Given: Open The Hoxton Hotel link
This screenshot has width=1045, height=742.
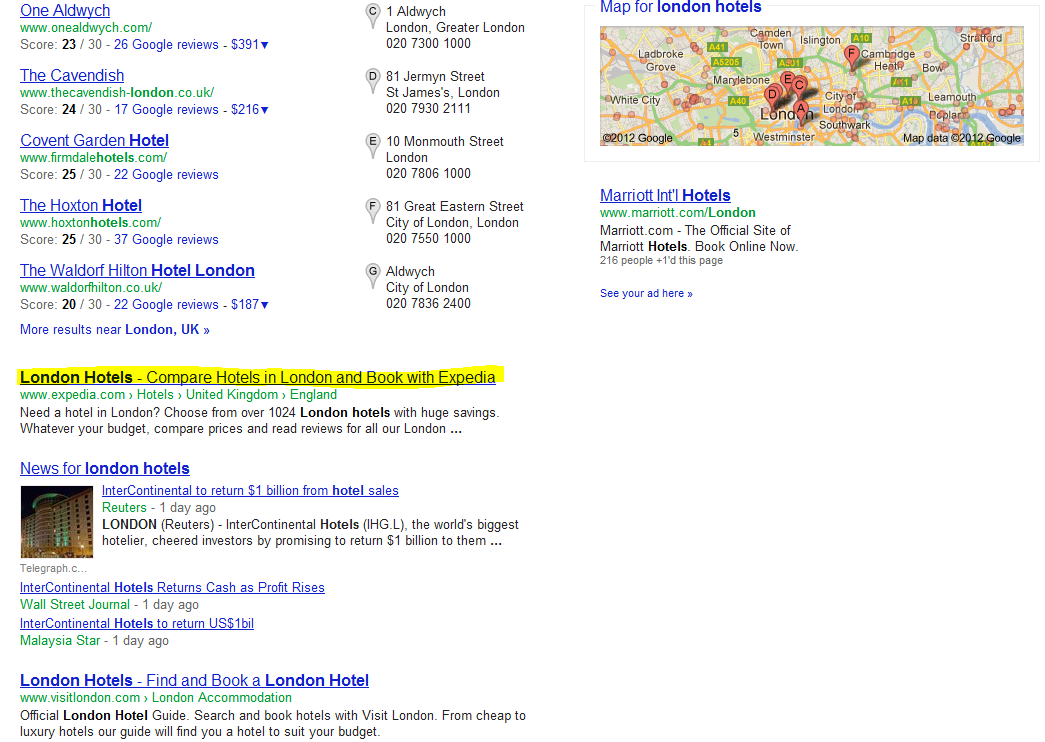Looking at the screenshot, I should [x=81, y=205].
